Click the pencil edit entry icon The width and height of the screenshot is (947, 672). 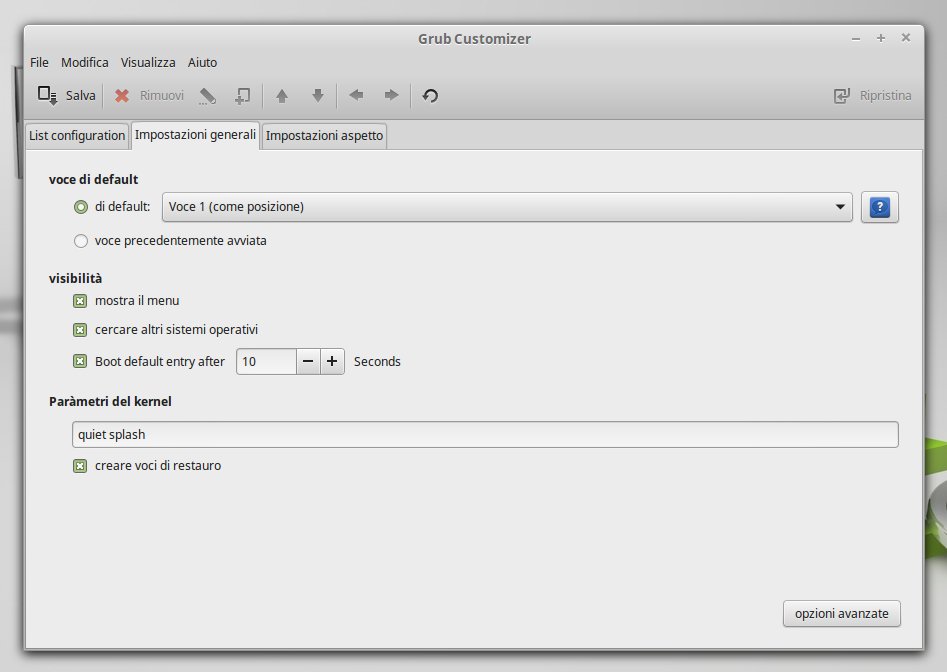point(207,95)
